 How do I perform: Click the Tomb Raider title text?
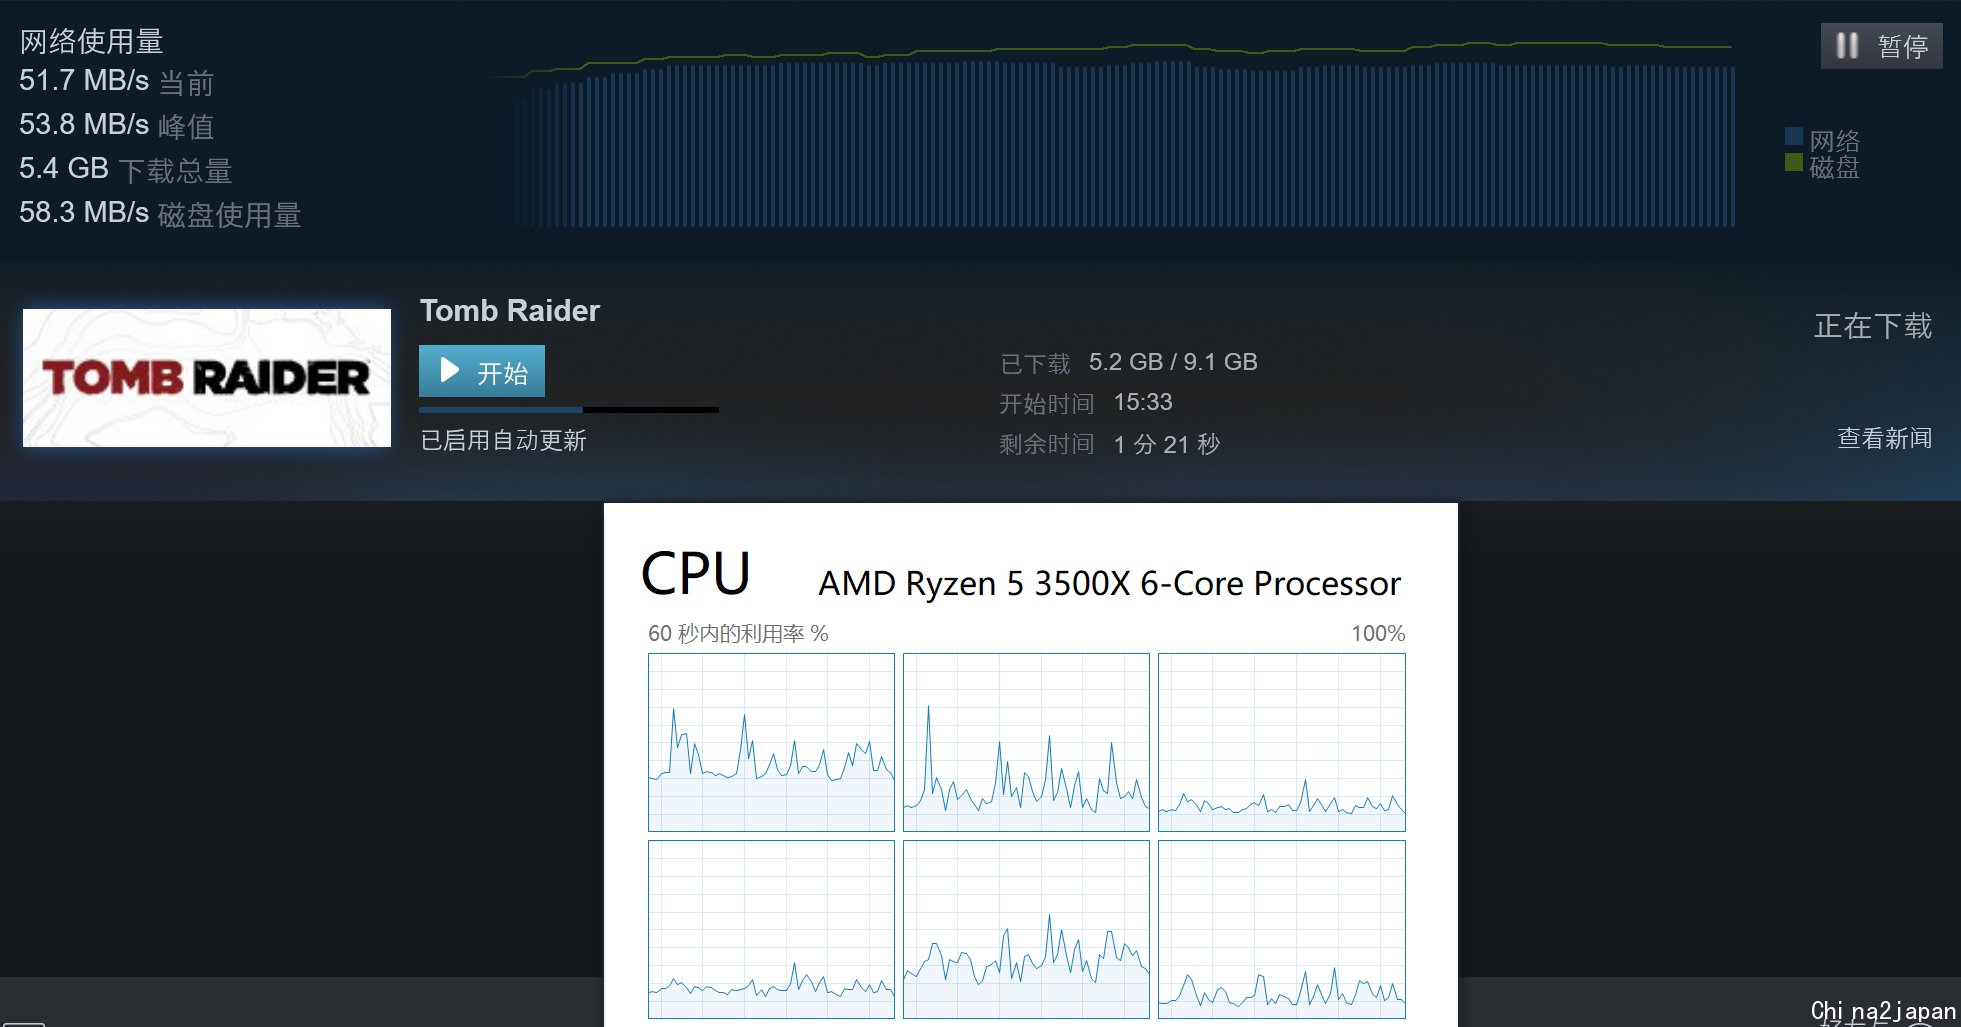(x=509, y=310)
